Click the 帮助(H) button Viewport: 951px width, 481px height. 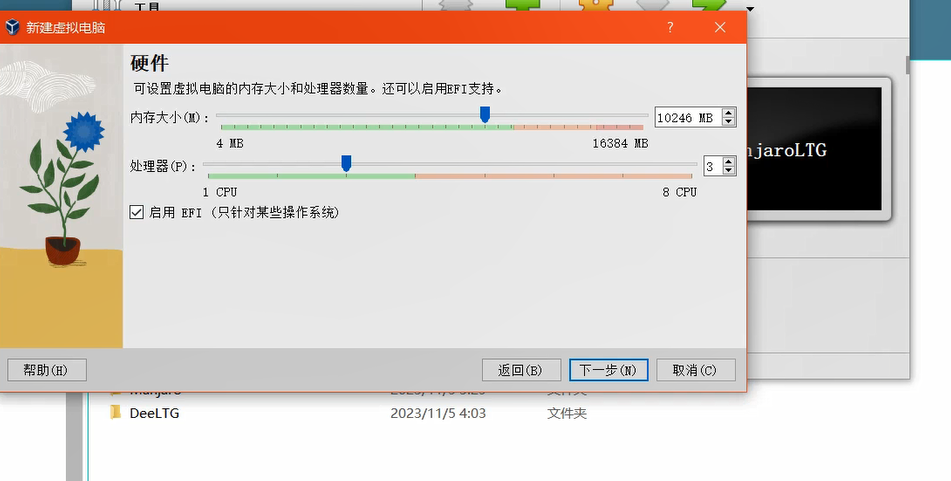pos(47,370)
